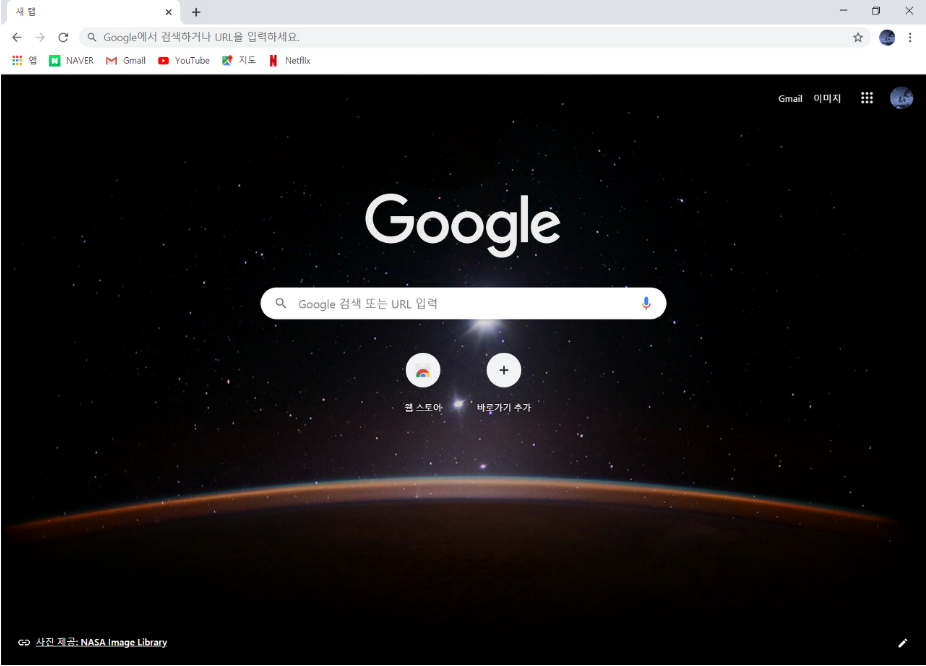The width and height of the screenshot is (926, 666).
Task: Open the YouTube bookmark
Action: coord(184,60)
